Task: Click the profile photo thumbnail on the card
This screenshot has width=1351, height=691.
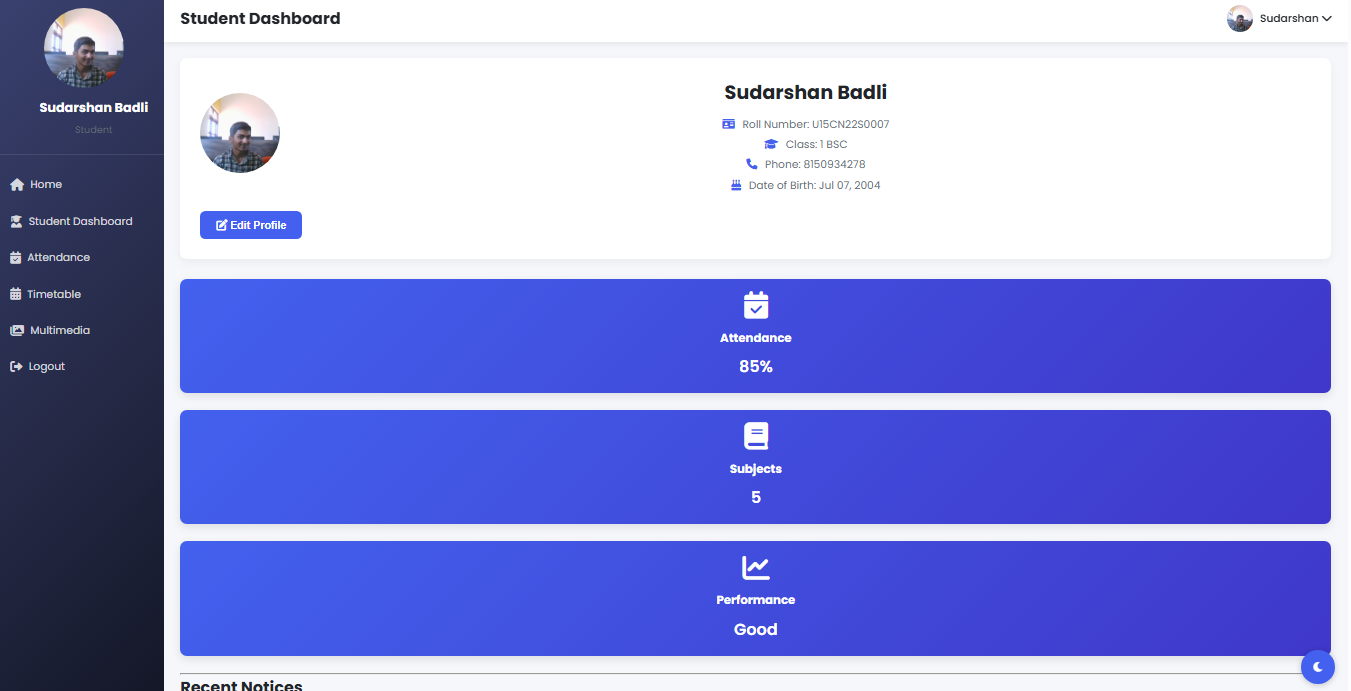Action: 240,133
